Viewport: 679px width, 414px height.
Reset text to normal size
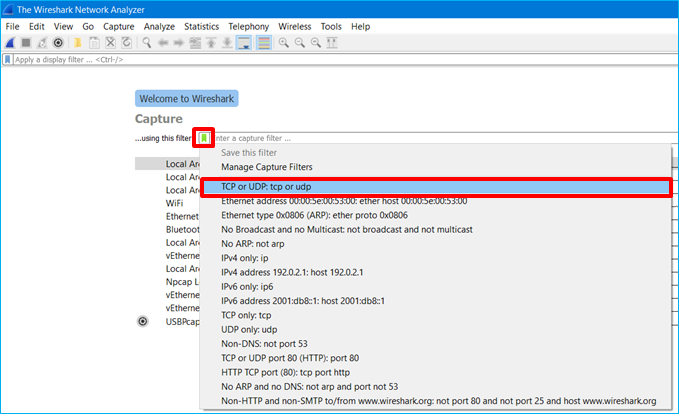(x=316, y=43)
